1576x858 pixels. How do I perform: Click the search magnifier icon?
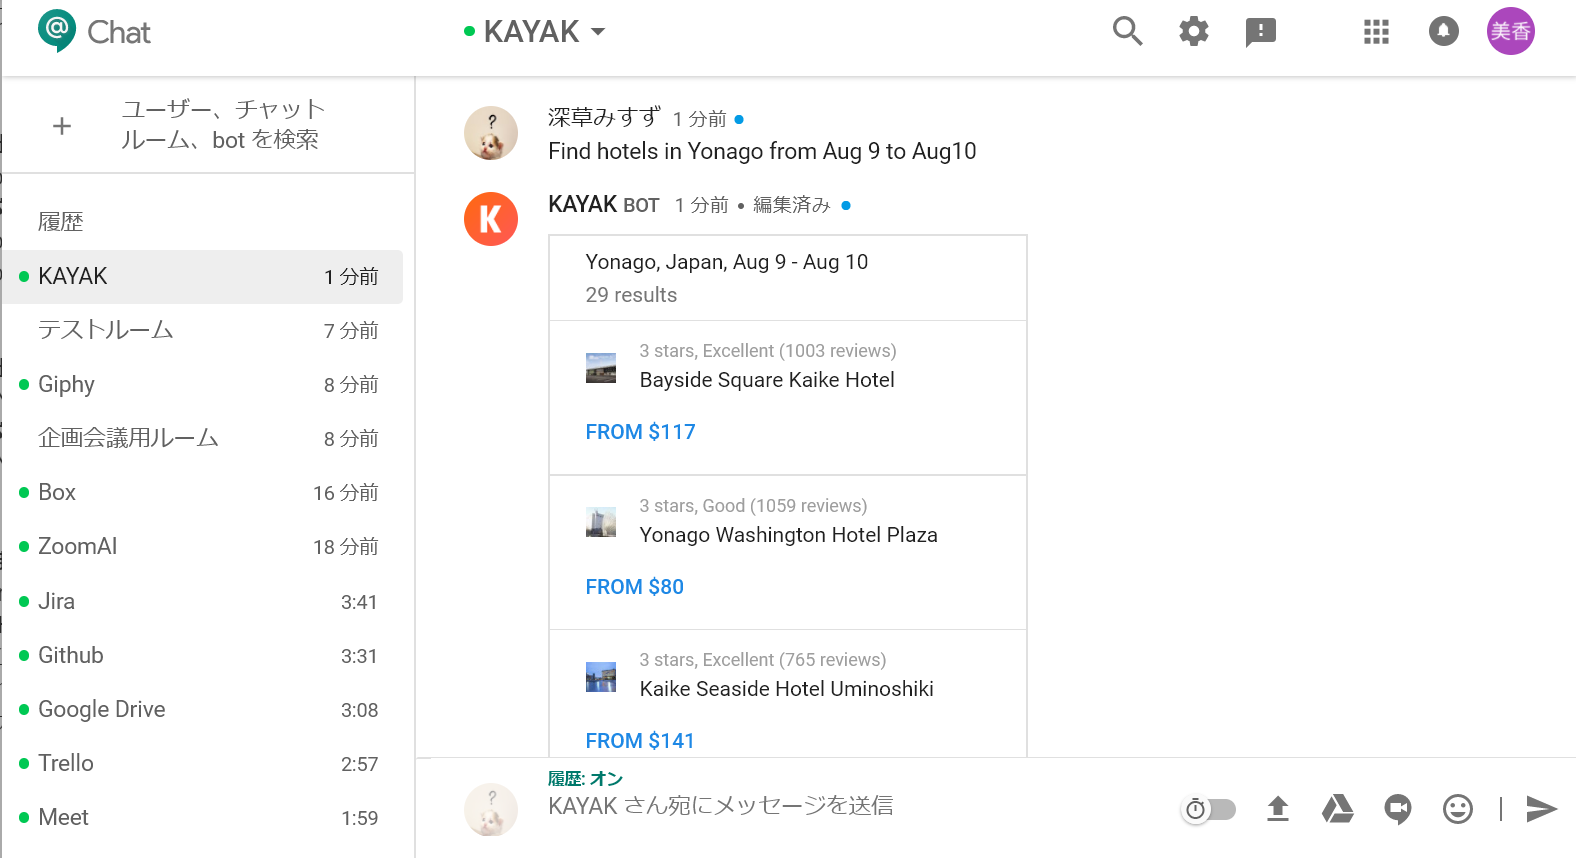1127,32
